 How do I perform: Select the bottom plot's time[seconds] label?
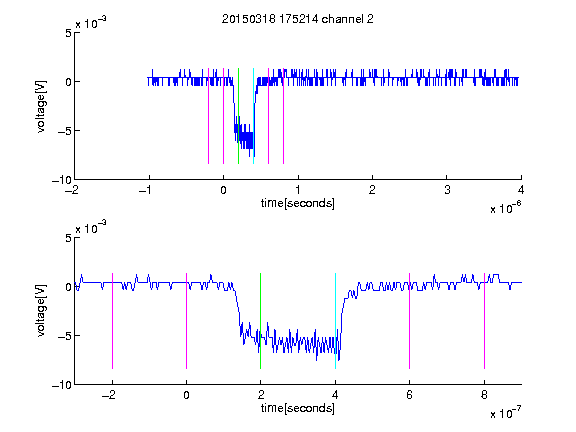[x=298, y=408]
